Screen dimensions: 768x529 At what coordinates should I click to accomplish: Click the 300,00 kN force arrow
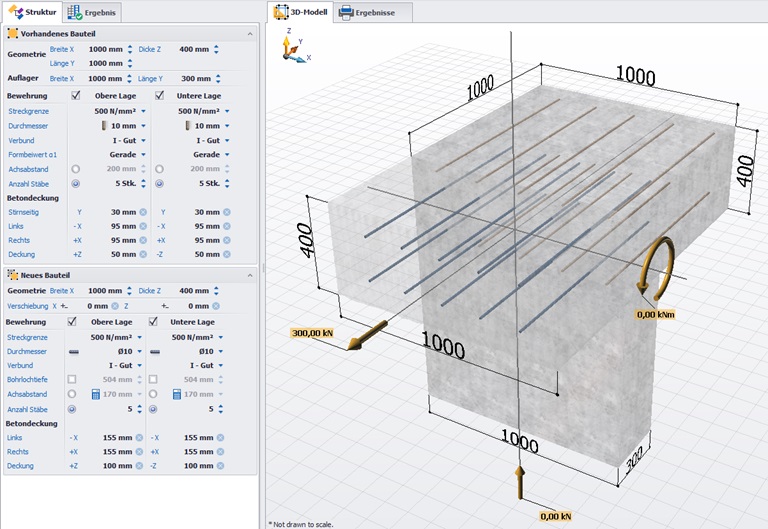(x=367, y=336)
